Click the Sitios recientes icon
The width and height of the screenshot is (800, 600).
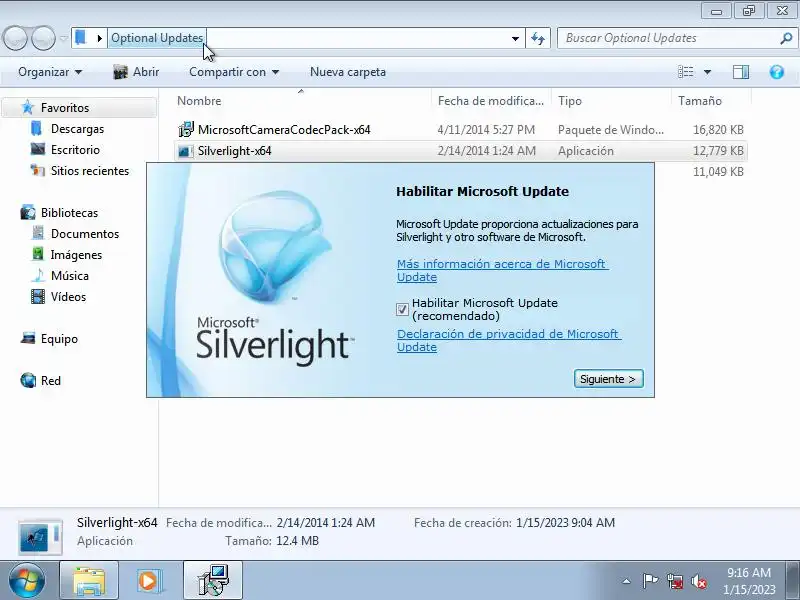pyautogui.click(x=38, y=170)
